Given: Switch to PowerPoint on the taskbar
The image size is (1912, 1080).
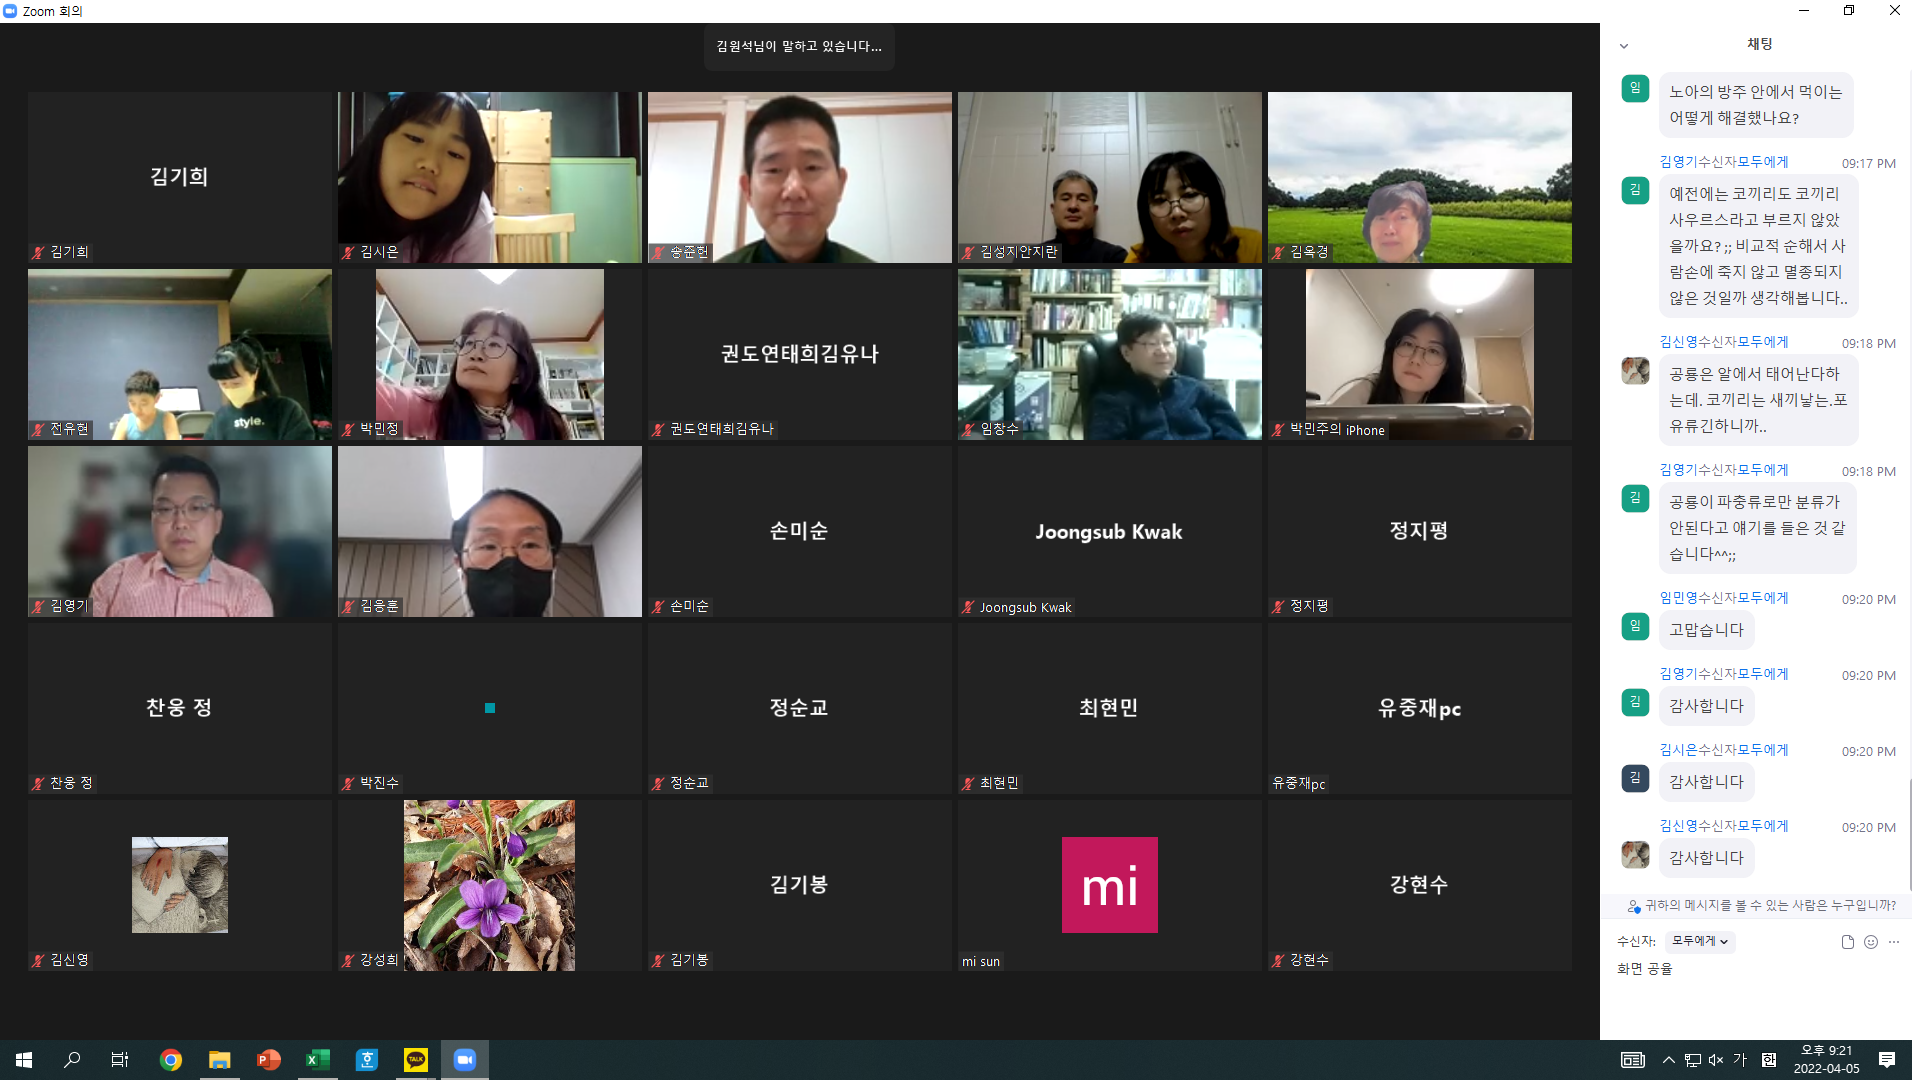Looking at the screenshot, I should point(269,1060).
